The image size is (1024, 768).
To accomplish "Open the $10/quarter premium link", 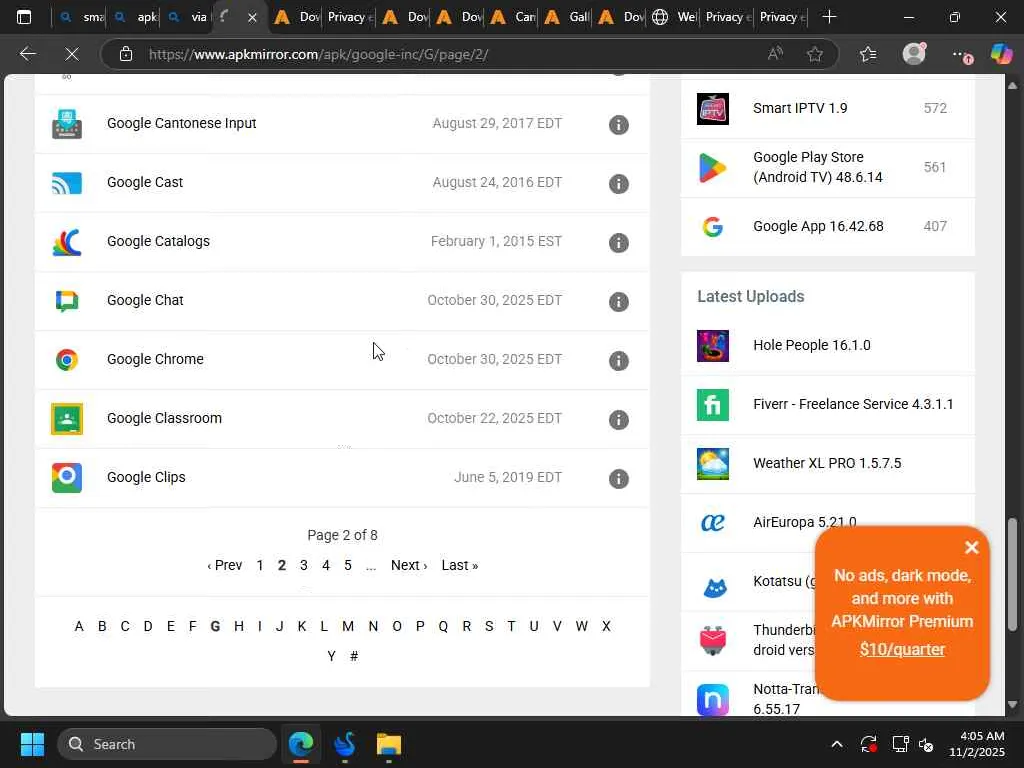I will pyautogui.click(x=902, y=649).
